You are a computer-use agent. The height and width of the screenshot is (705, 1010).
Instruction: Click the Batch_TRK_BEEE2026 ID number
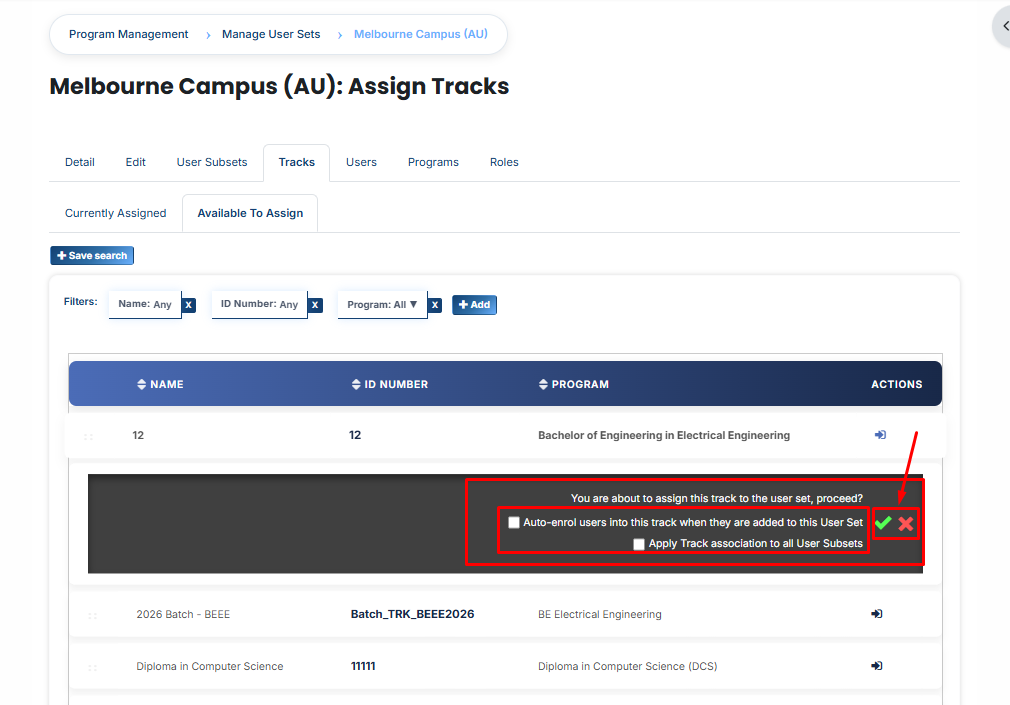(x=412, y=614)
